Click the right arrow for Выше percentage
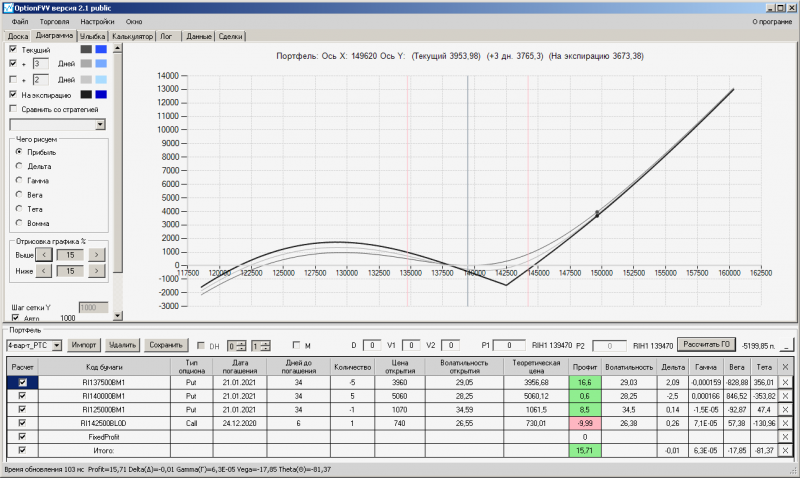This screenshot has height=478, width=800. (96, 255)
